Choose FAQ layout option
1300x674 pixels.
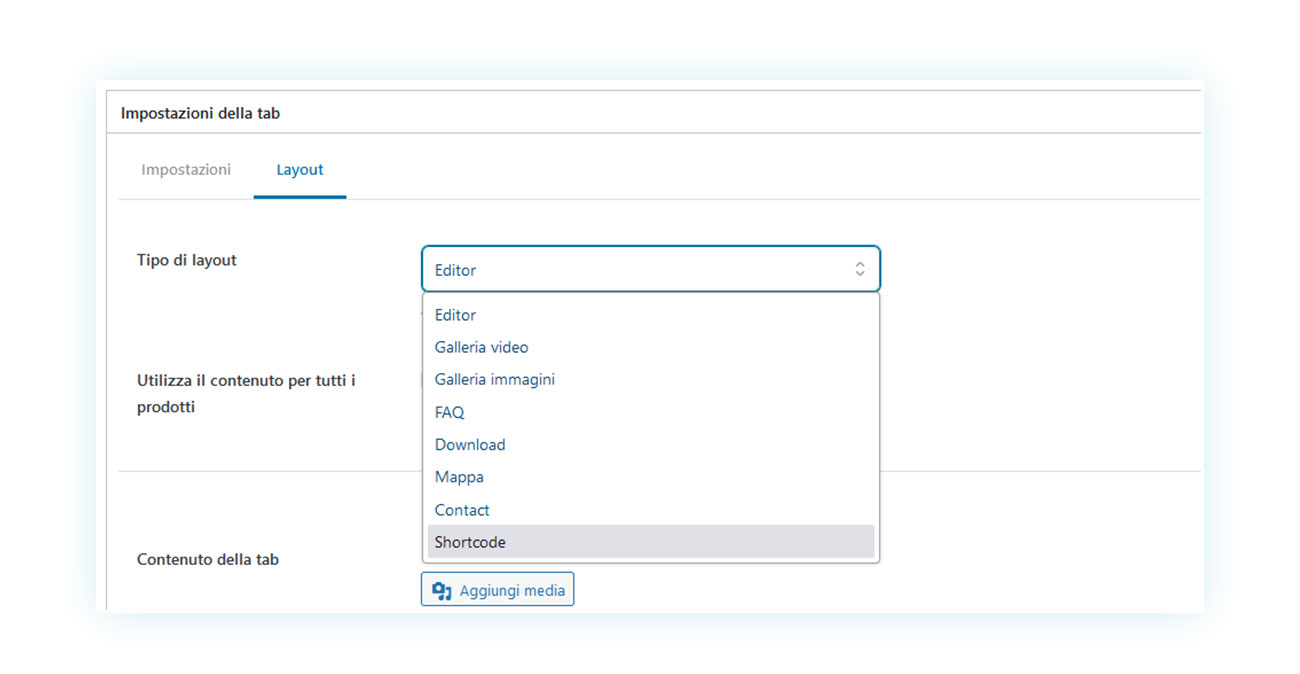(x=651, y=412)
